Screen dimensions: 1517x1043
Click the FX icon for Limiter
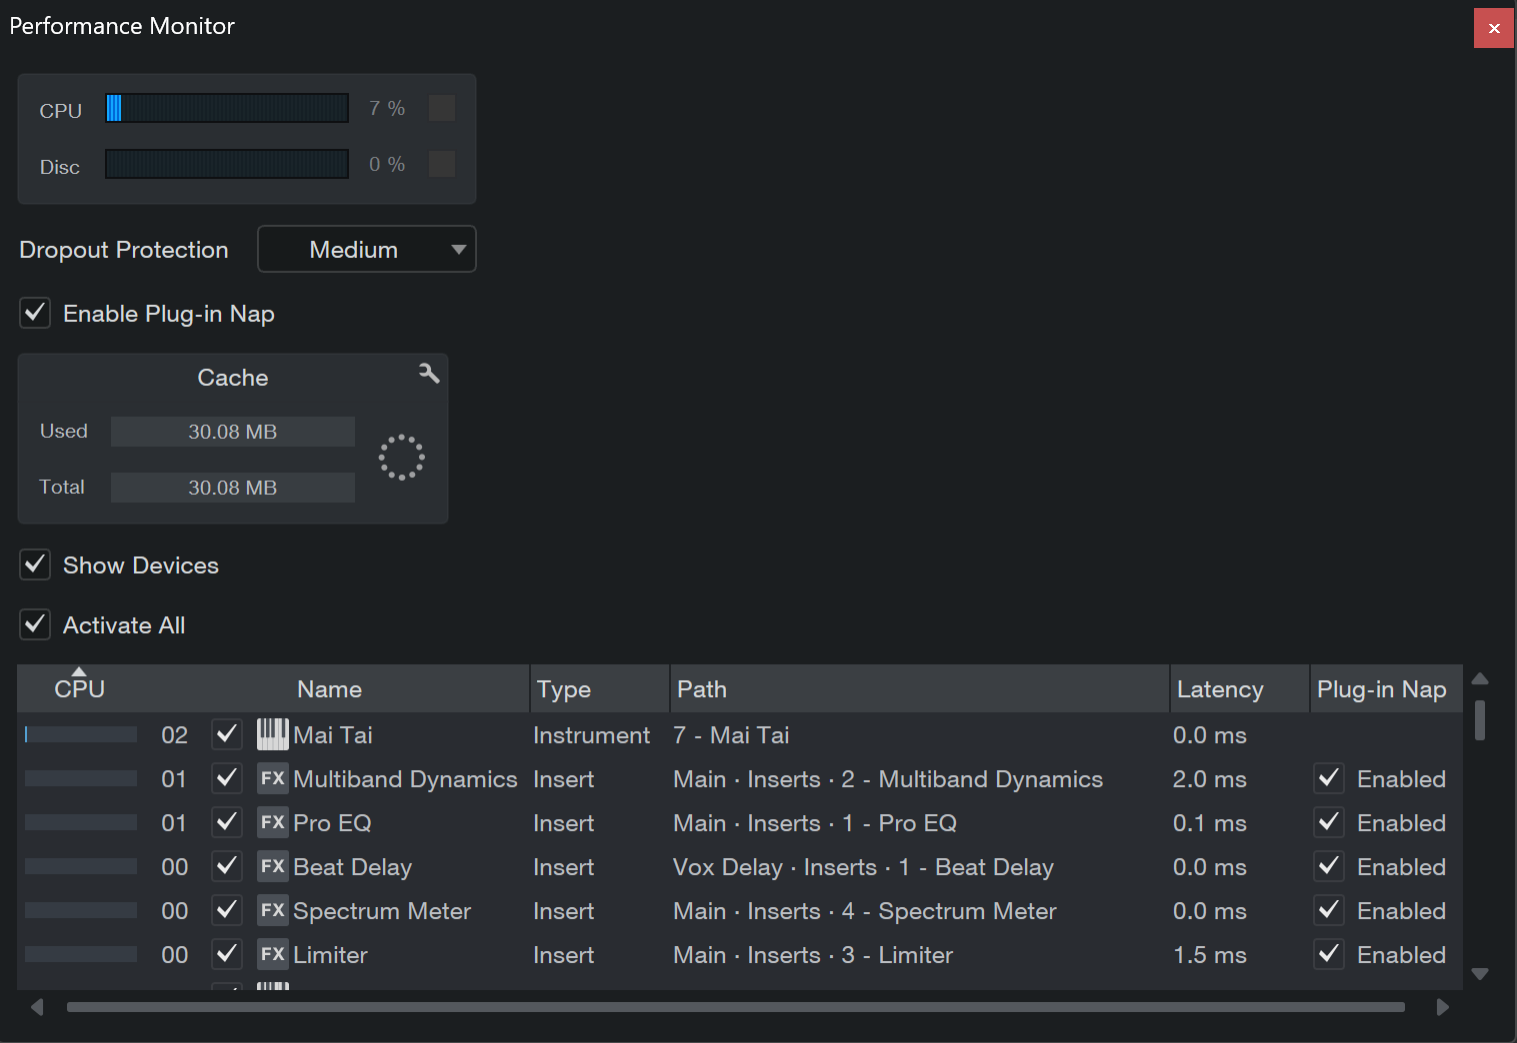(x=273, y=954)
